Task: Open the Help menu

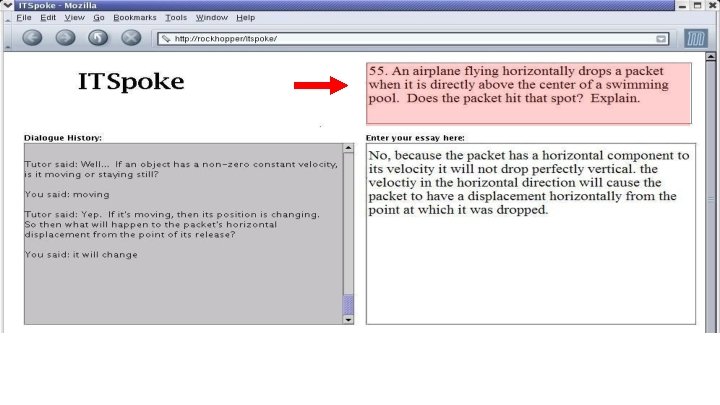Action: pyautogui.click(x=245, y=17)
